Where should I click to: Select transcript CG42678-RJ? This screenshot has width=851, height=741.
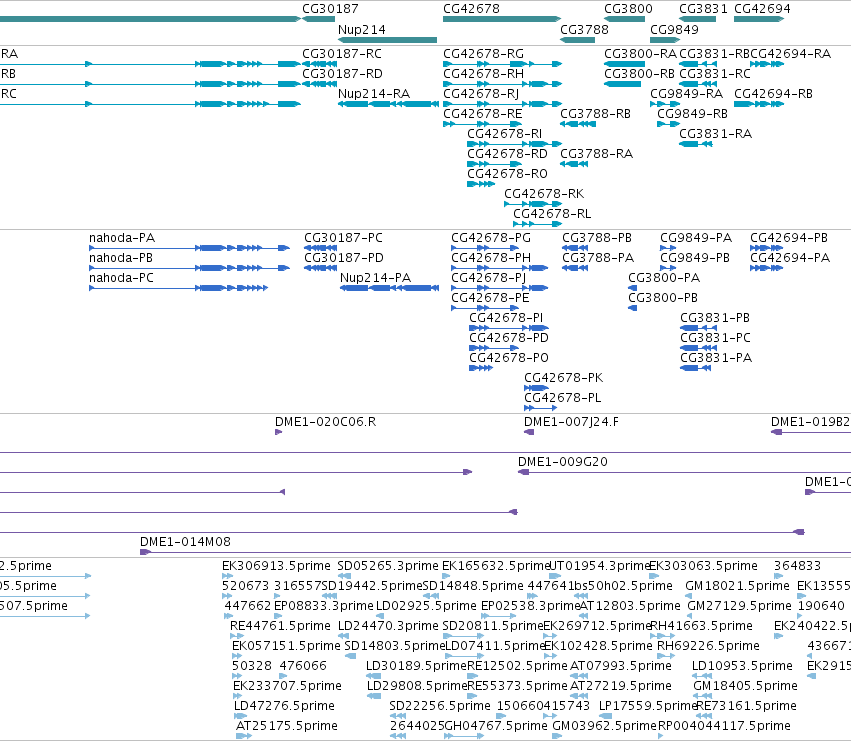503,104
